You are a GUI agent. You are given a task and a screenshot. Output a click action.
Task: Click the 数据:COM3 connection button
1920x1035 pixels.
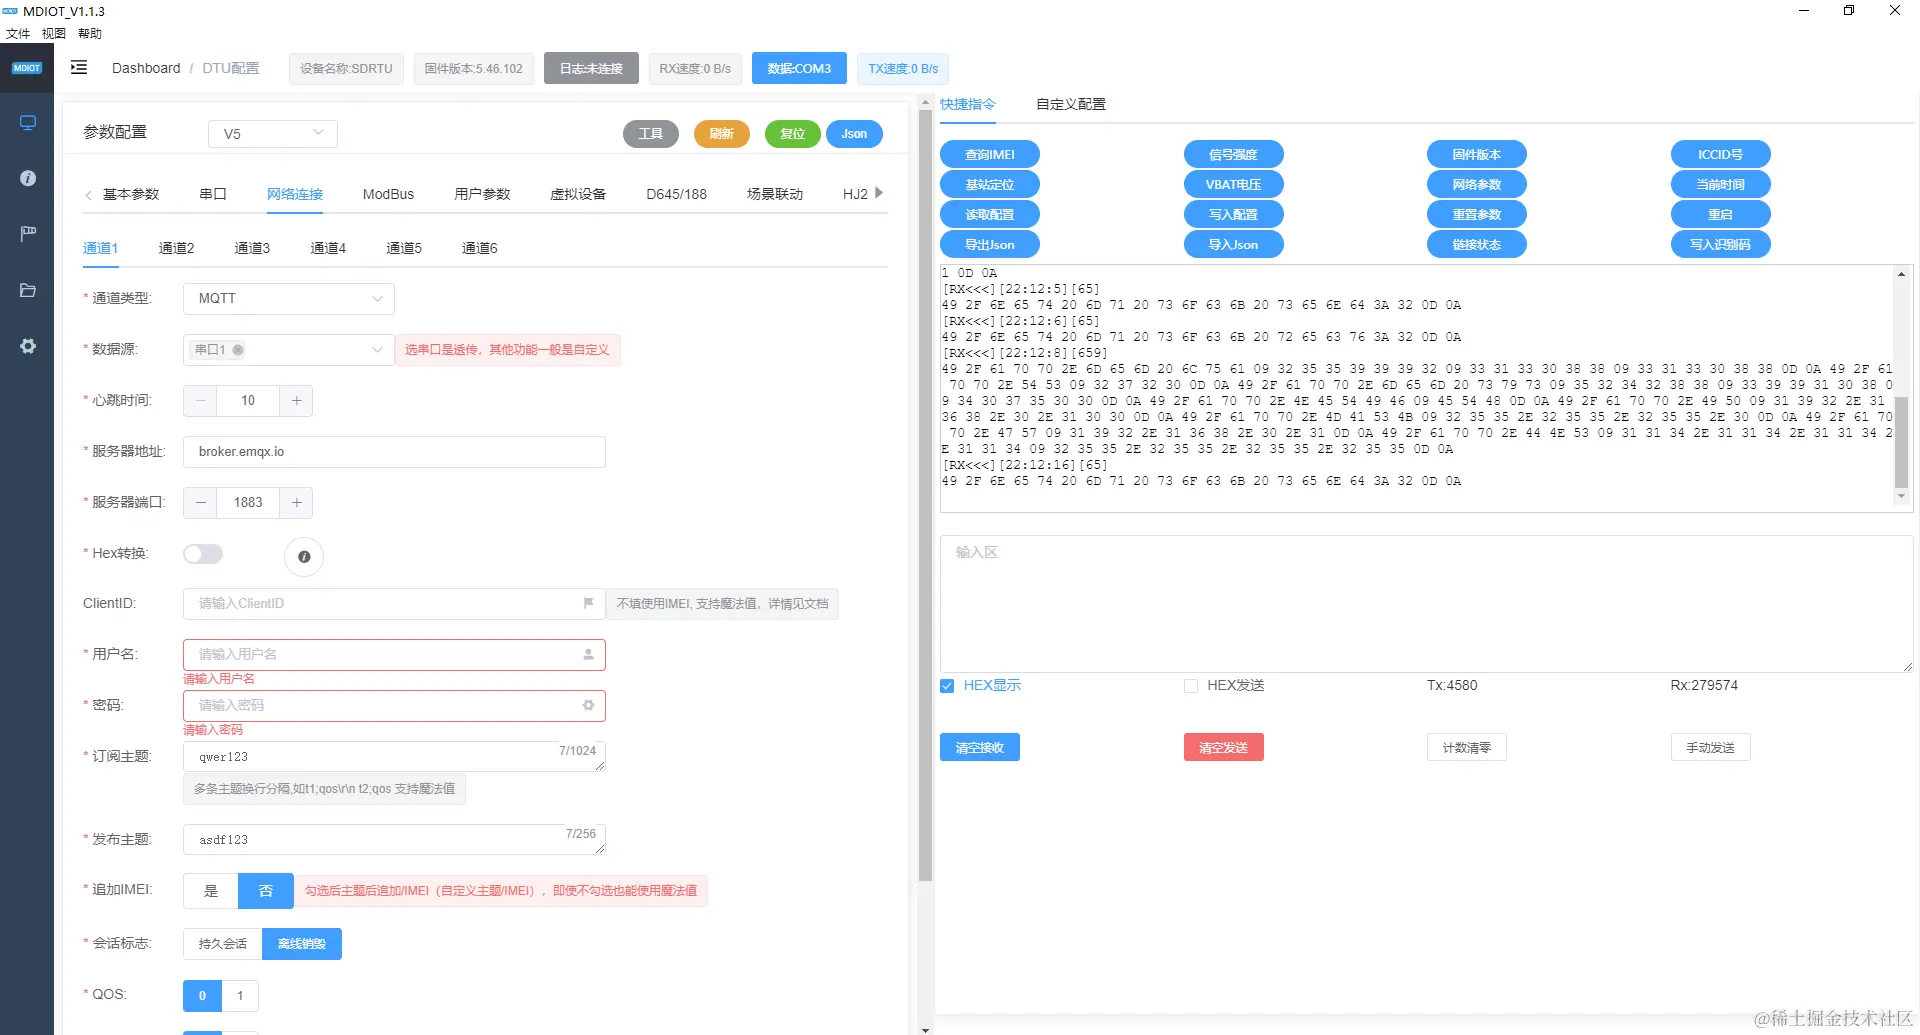coord(799,68)
